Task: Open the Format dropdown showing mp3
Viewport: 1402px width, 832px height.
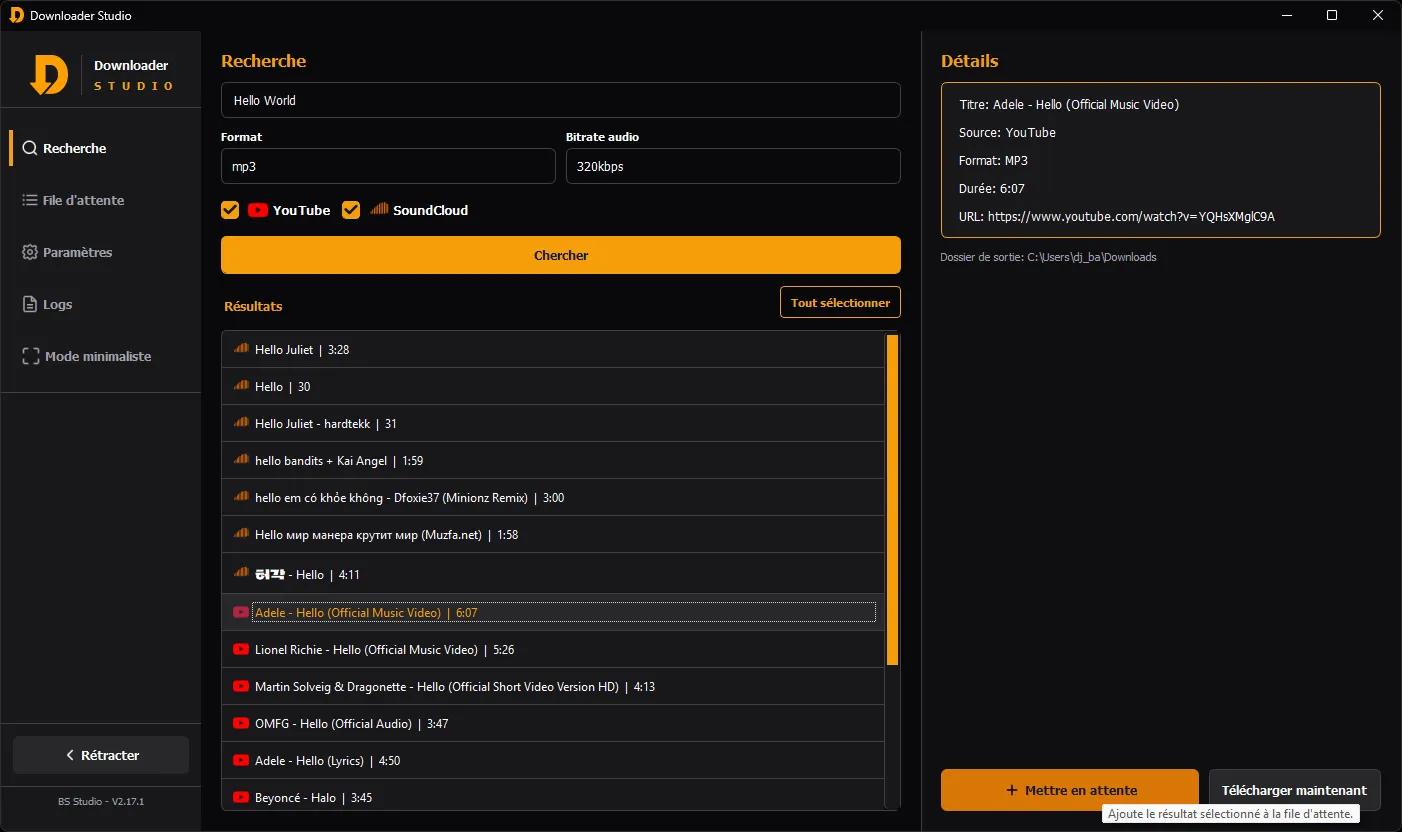Action: pyautogui.click(x=388, y=166)
